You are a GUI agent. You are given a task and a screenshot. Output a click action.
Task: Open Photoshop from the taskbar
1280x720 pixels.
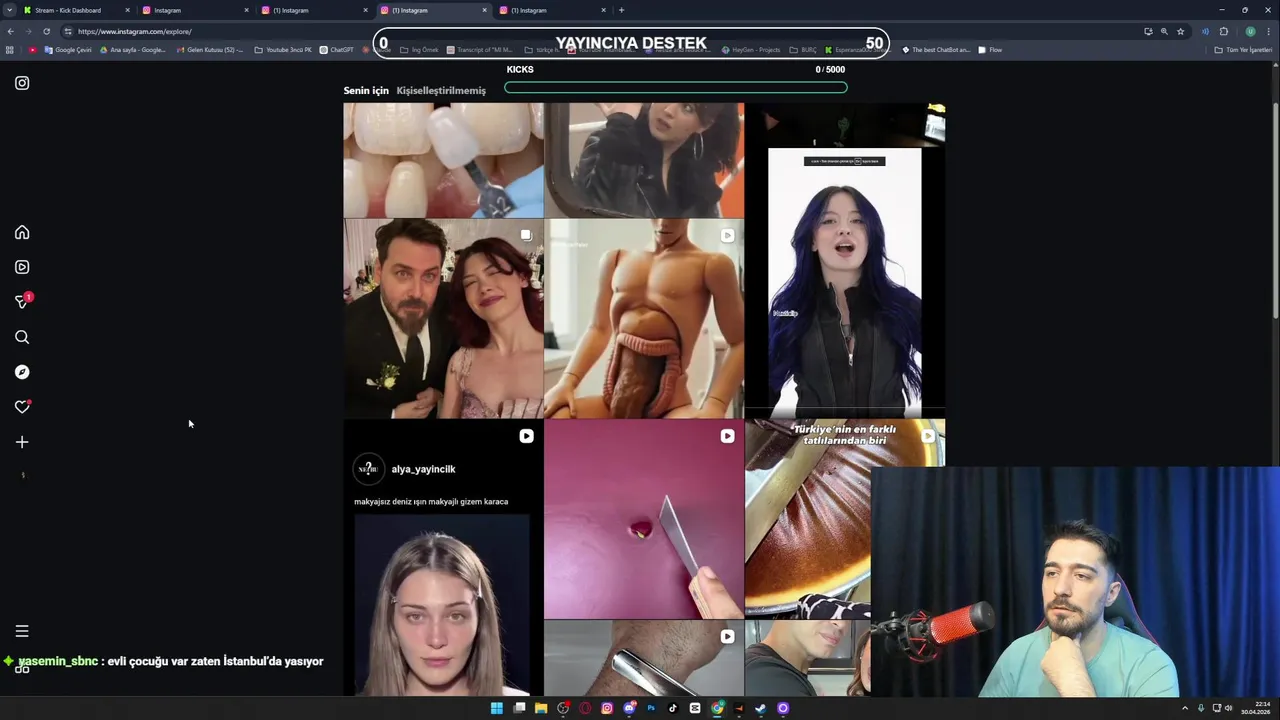(651, 708)
